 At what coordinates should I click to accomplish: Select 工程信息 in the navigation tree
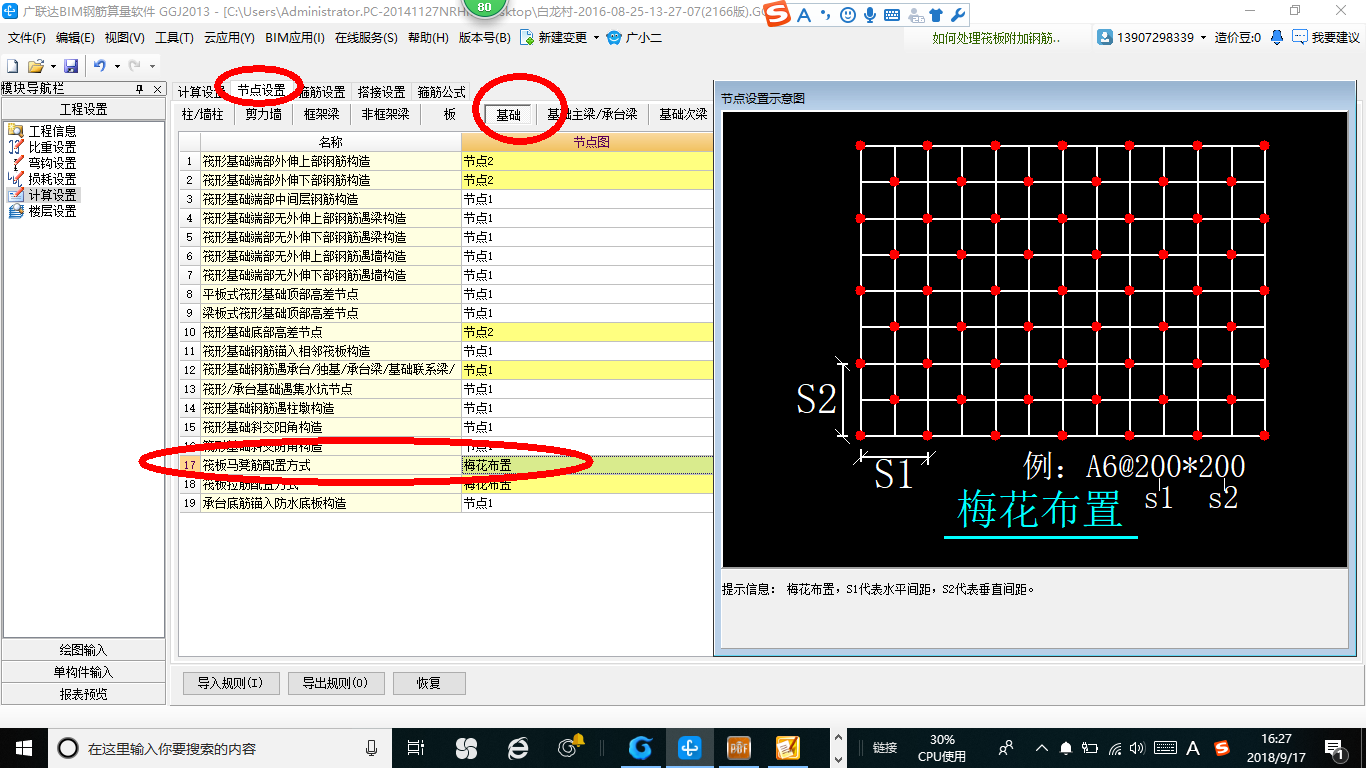click(52, 131)
